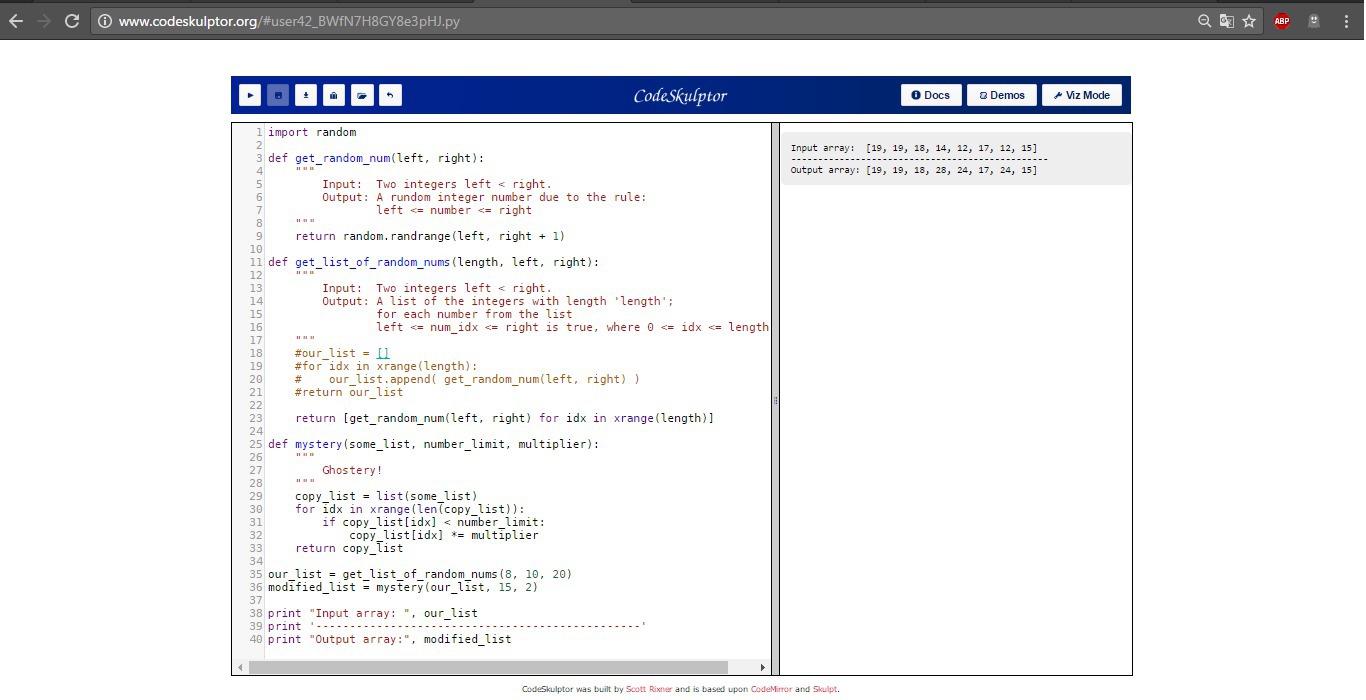
Task: Run the code with the play button
Action: point(250,95)
